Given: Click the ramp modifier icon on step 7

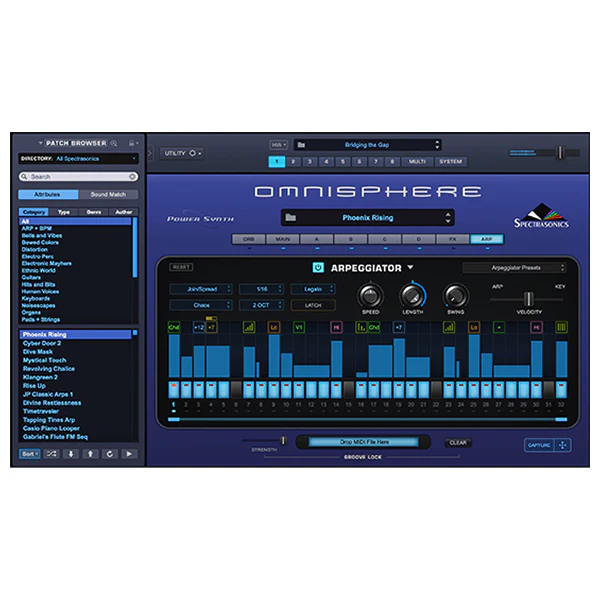Looking at the screenshot, I should (x=249, y=327).
